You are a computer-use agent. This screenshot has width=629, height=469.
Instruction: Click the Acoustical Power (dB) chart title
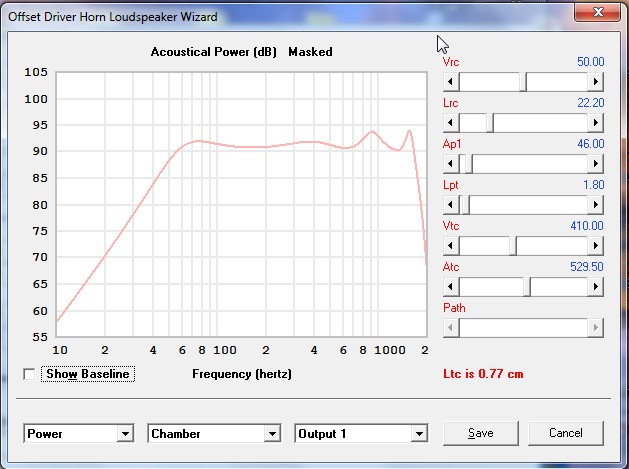213,52
